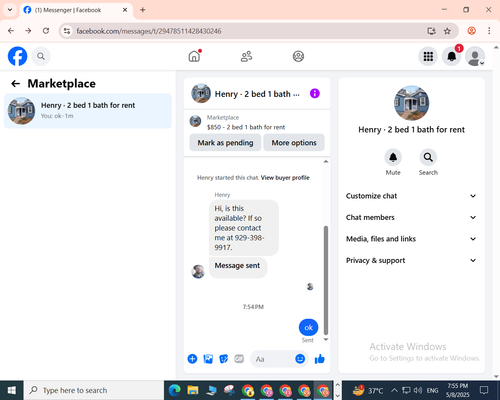
Task: Click the chat header Henry - 2 bed 1 bath
Action: [x=257, y=94]
